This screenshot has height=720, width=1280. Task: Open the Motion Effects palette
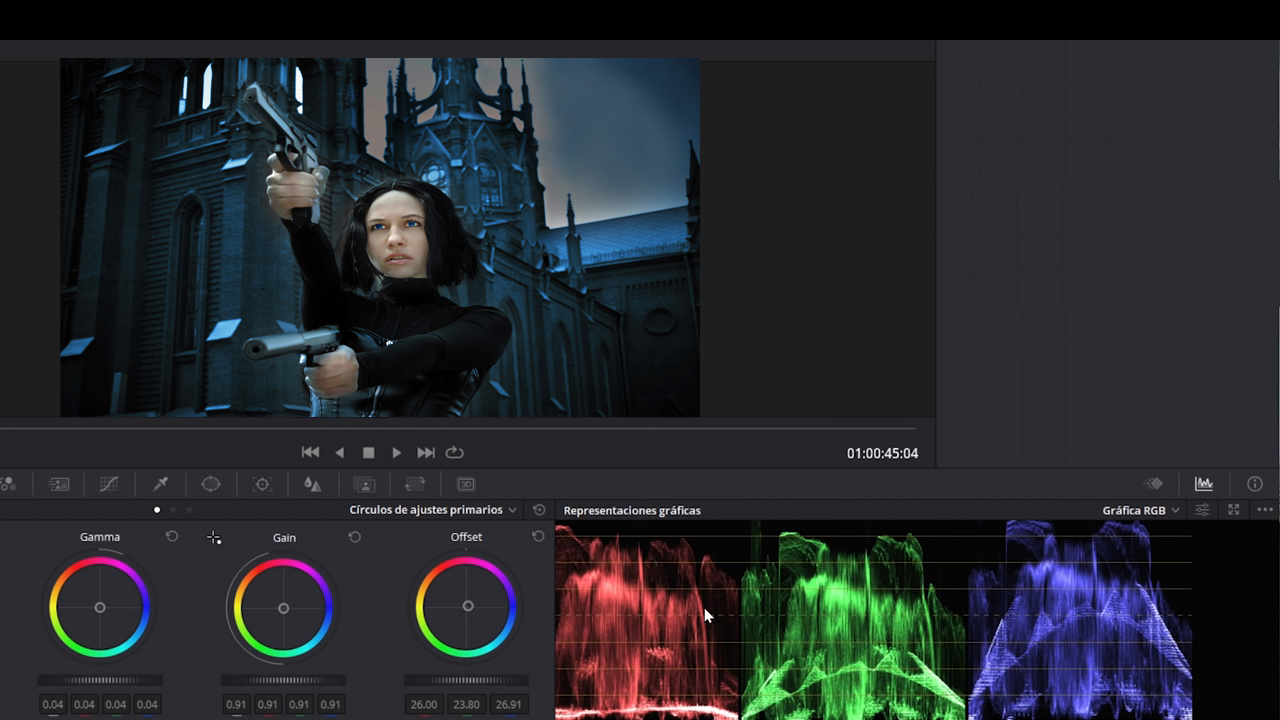click(59, 484)
